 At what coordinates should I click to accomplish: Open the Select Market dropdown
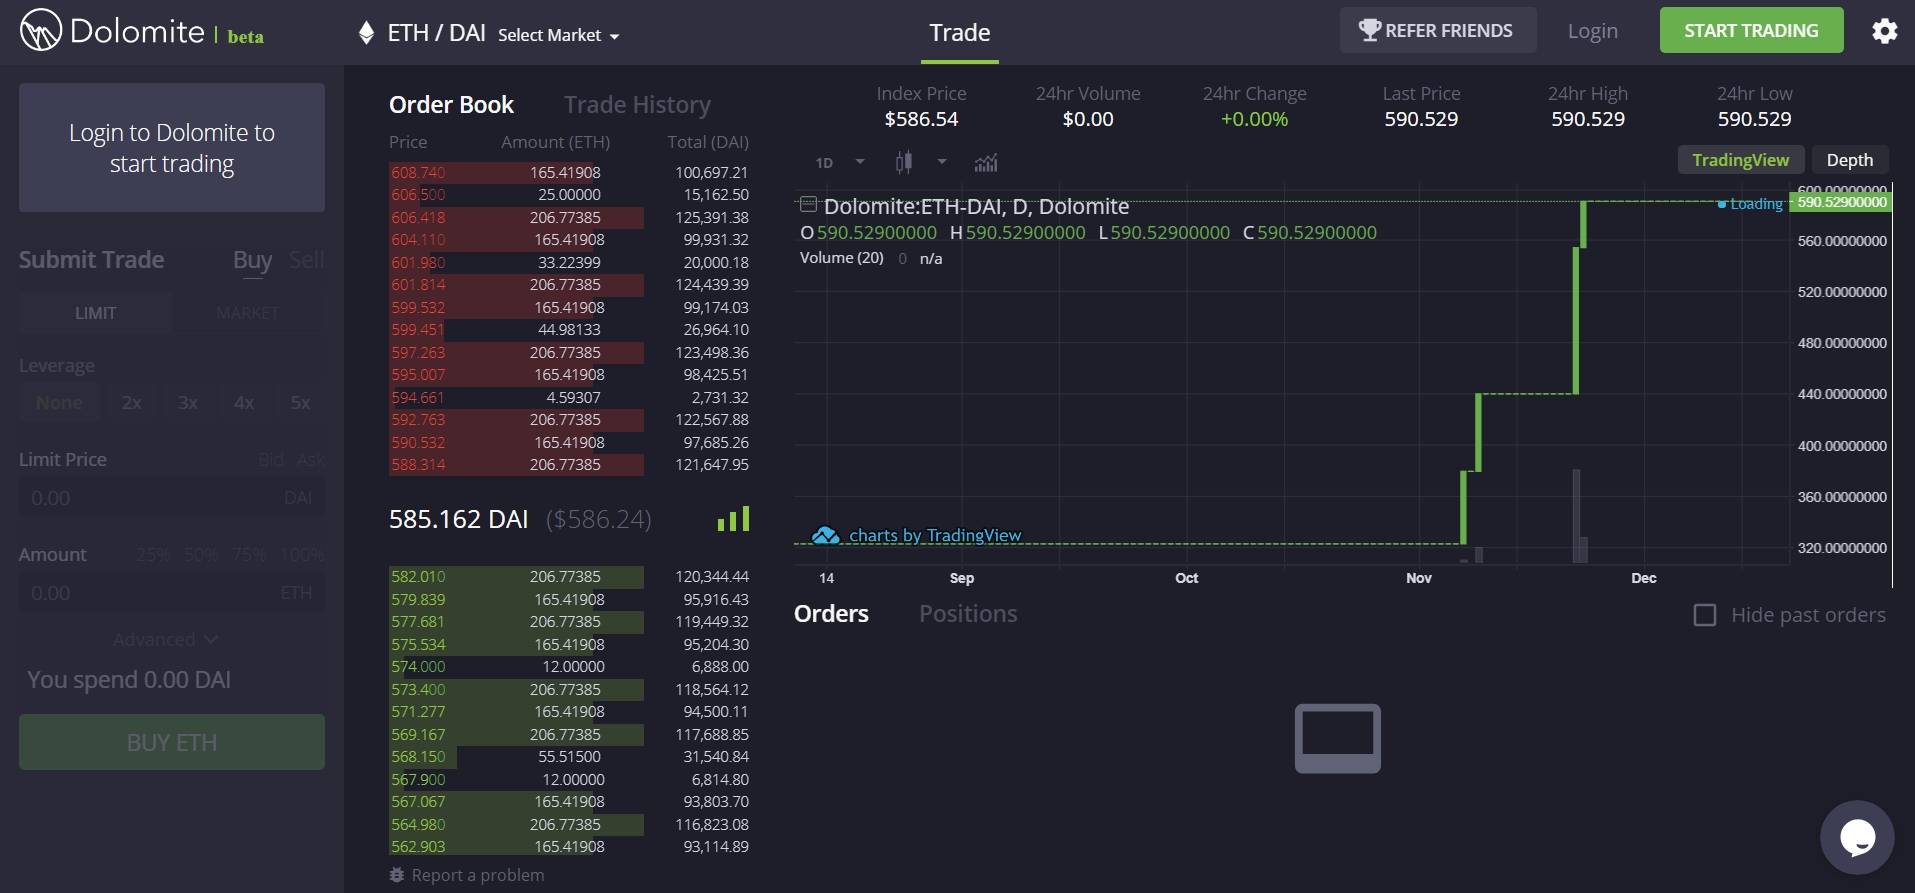click(x=559, y=35)
